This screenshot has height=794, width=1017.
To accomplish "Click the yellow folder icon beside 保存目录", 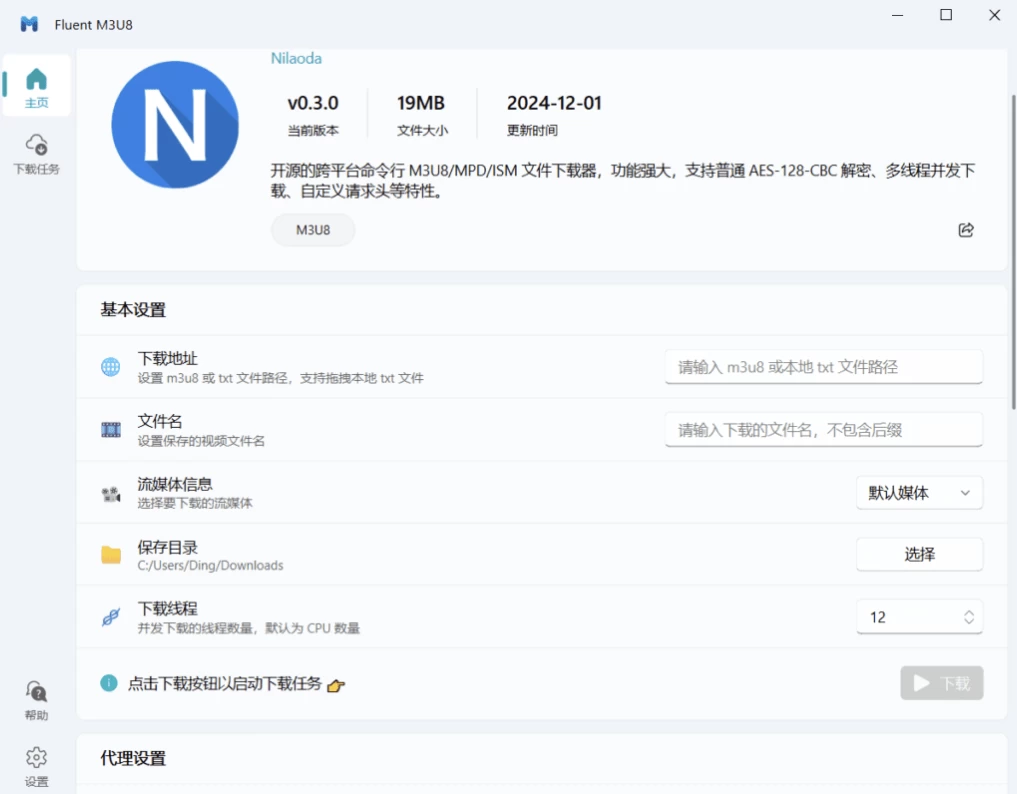I will click(110, 555).
